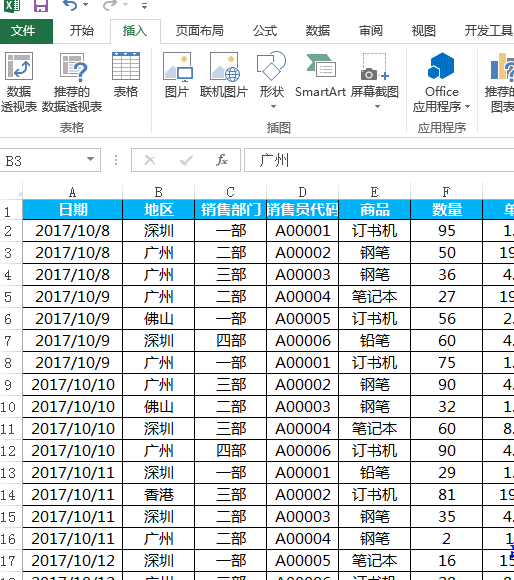Open the Undo history dropdown arrow
The height and width of the screenshot is (580, 514).
[86, 5]
